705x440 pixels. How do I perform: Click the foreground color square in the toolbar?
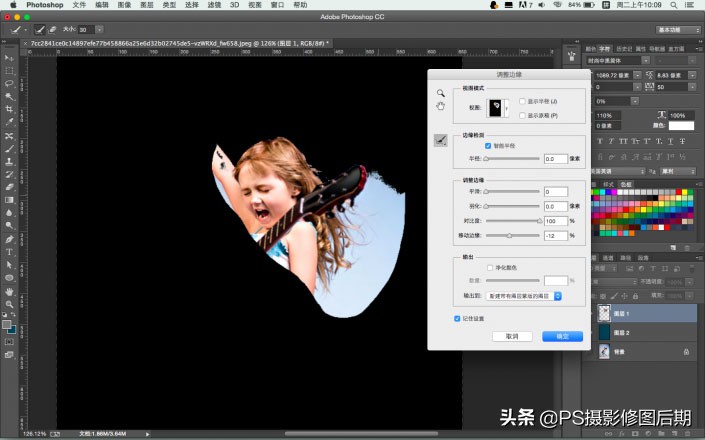point(8,324)
